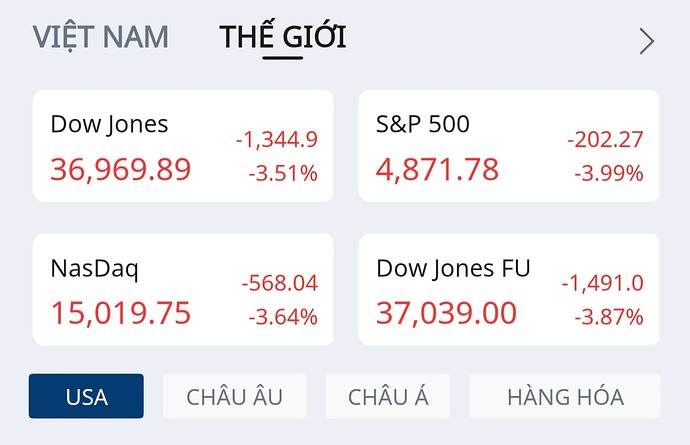Show CHÂU ÂU markets
Image resolution: width=690 pixels, height=445 pixels.
click(234, 396)
